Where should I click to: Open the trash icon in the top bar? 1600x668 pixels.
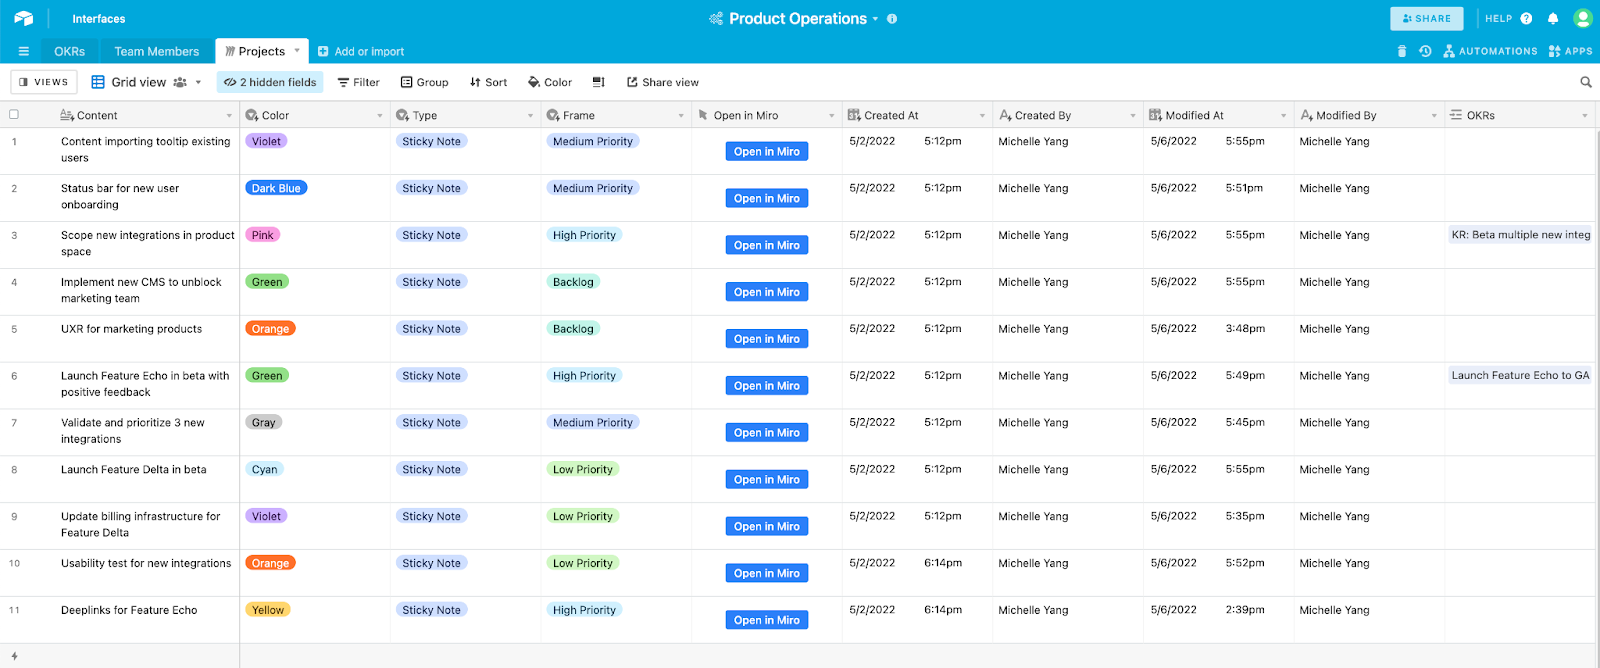point(1402,51)
